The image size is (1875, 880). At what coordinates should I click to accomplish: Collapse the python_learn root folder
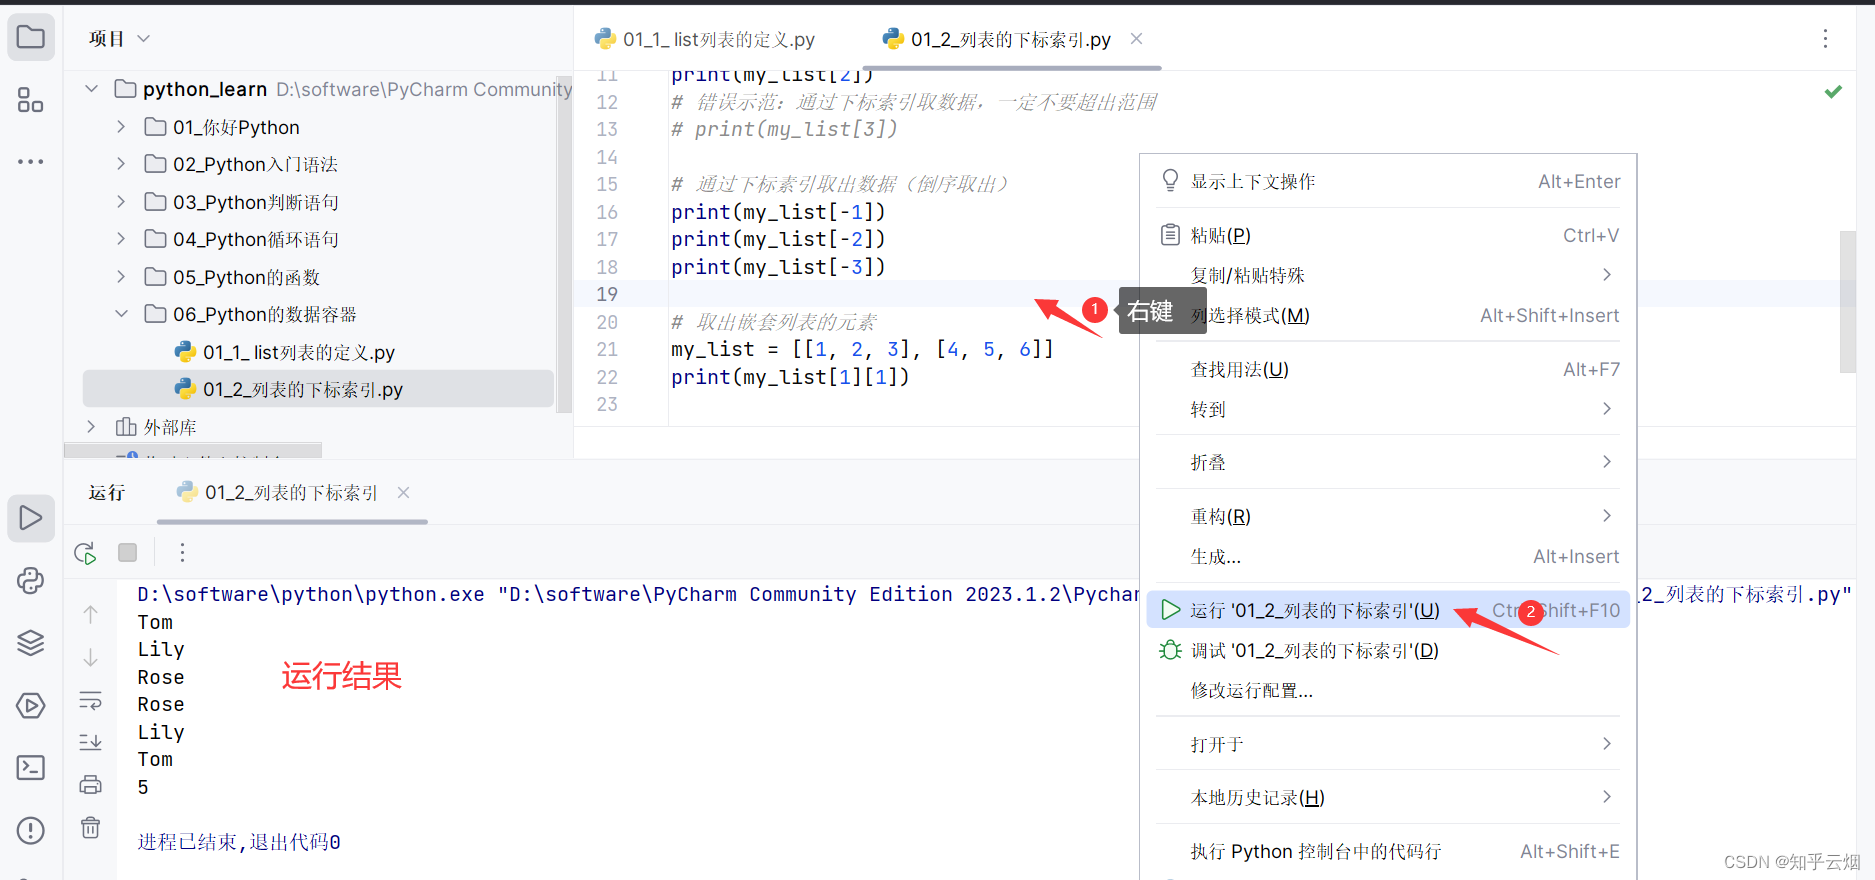click(92, 89)
